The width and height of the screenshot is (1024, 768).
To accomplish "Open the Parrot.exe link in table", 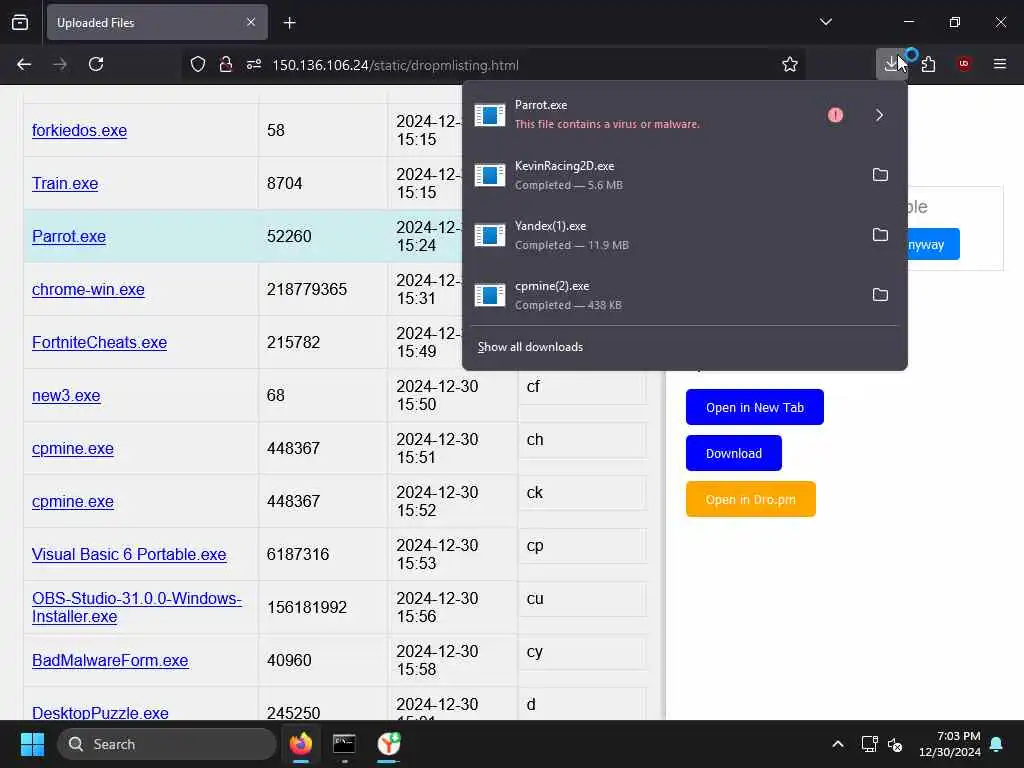I will [69, 236].
